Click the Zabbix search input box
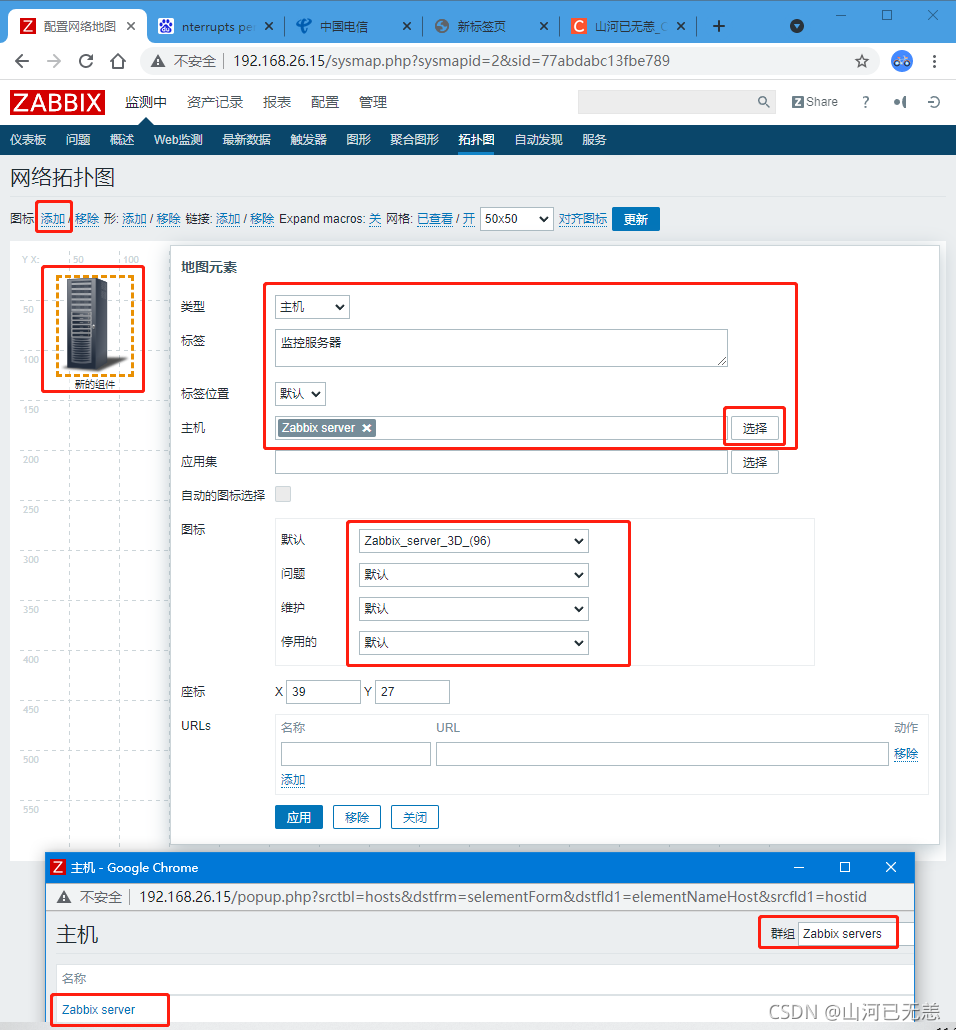The image size is (956, 1030). pos(667,102)
